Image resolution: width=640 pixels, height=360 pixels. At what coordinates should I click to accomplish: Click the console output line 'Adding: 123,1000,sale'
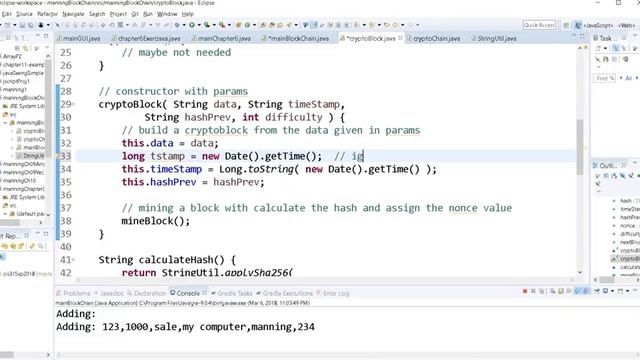click(x=185, y=327)
